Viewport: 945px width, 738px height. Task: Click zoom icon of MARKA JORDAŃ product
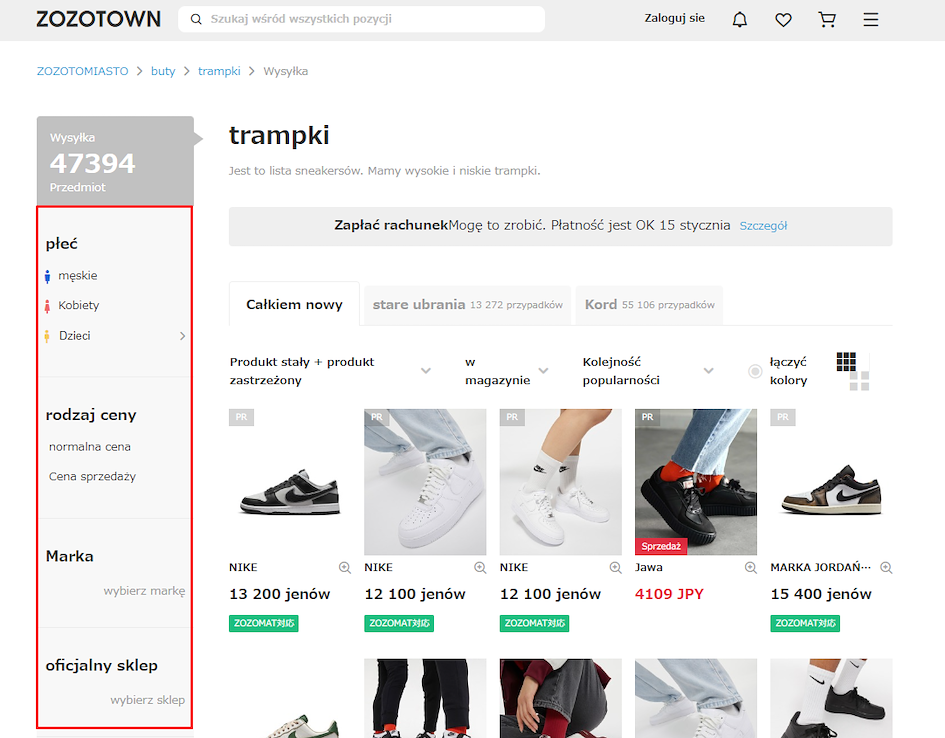coord(886,568)
